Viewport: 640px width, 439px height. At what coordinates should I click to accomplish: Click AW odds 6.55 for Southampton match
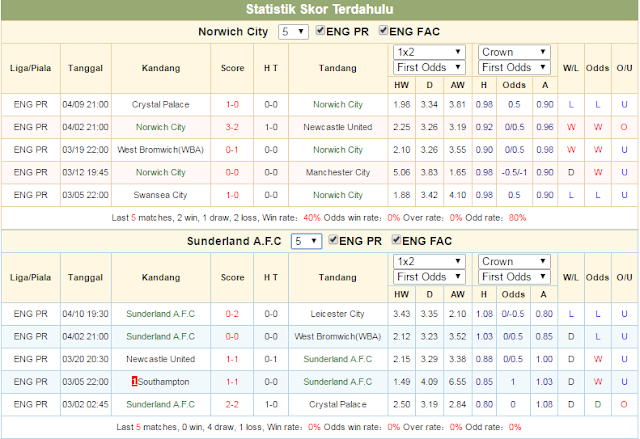pyautogui.click(x=457, y=382)
